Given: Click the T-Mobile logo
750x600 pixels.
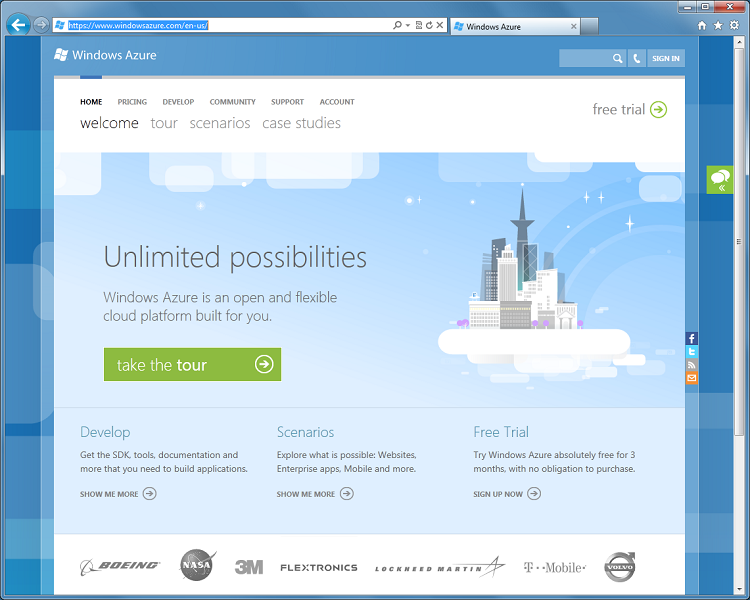Looking at the screenshot, I should click(x=555, y=567).
